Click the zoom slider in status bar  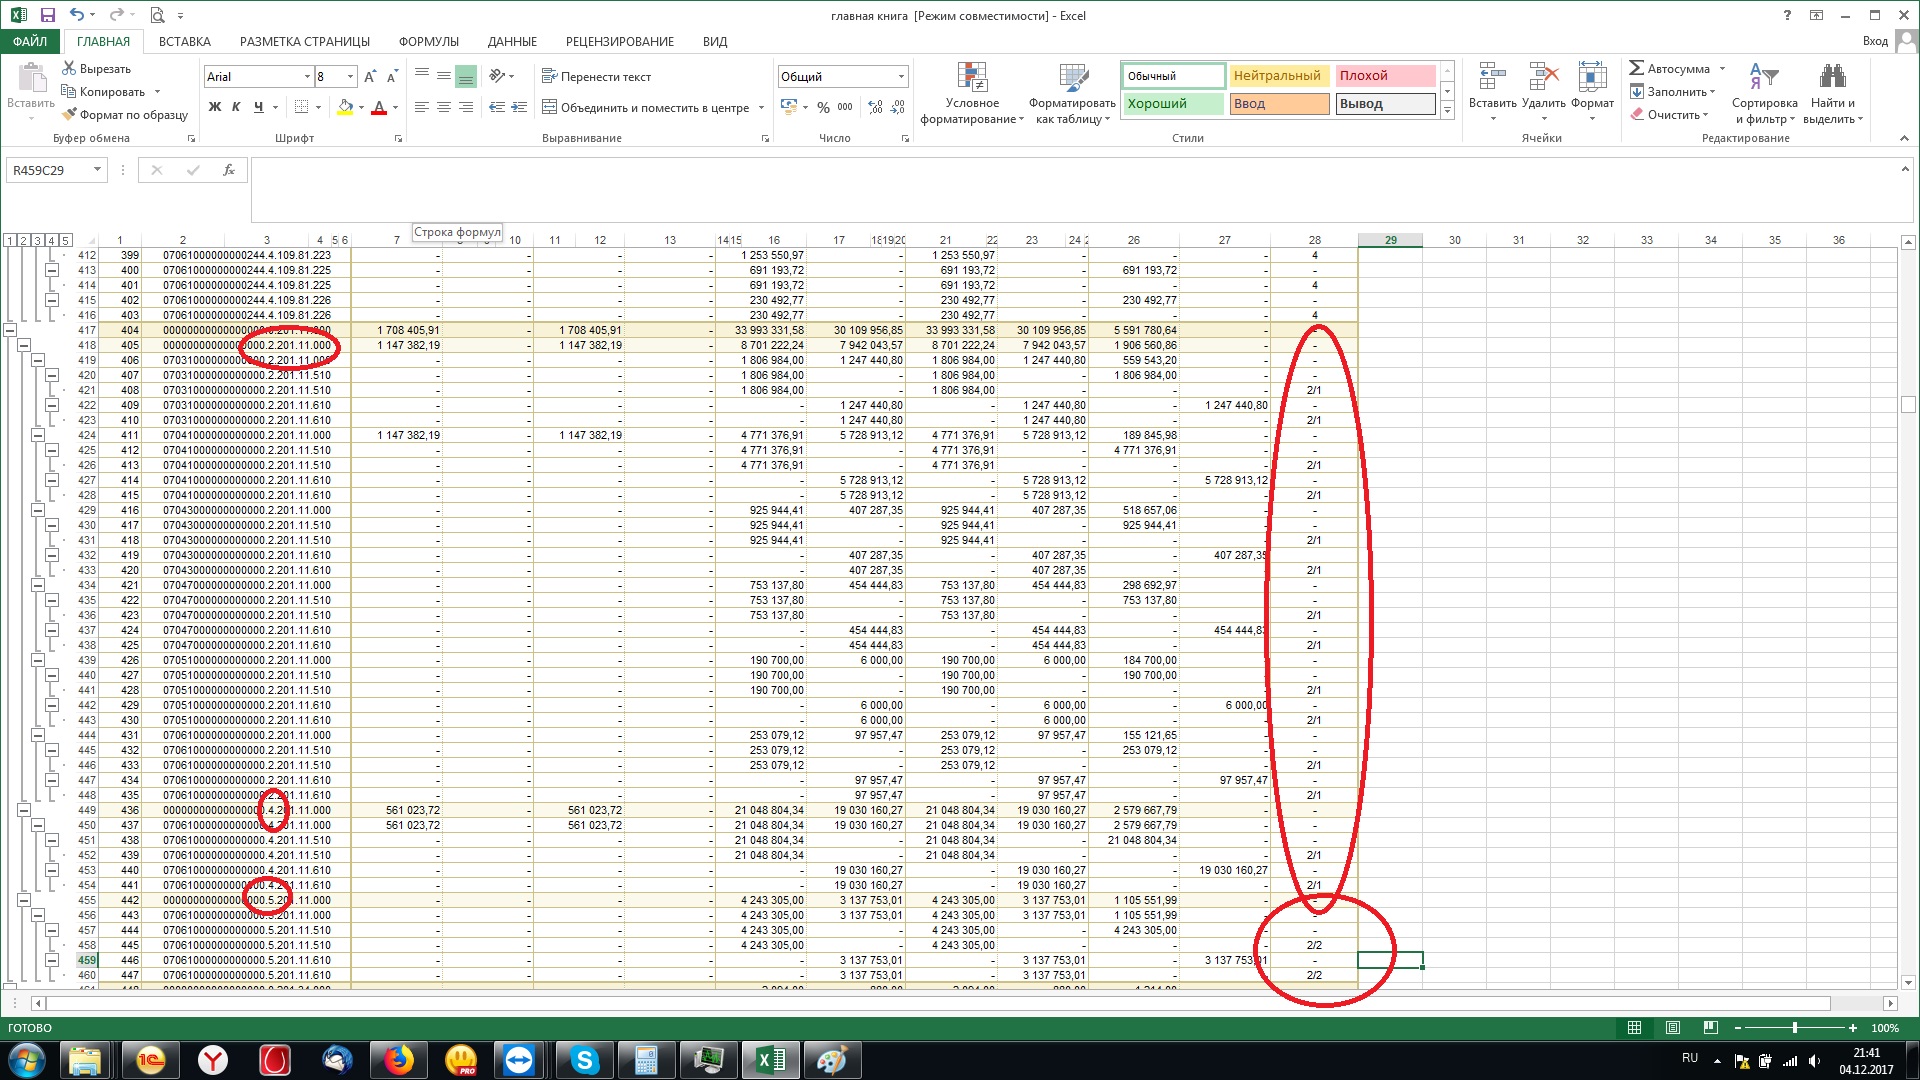pos(1795,1028)
